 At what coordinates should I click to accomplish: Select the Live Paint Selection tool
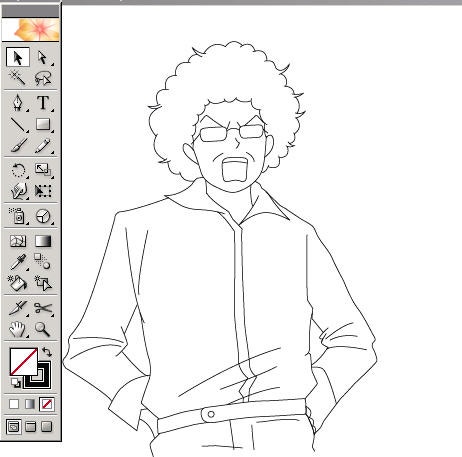pos(43,283)
